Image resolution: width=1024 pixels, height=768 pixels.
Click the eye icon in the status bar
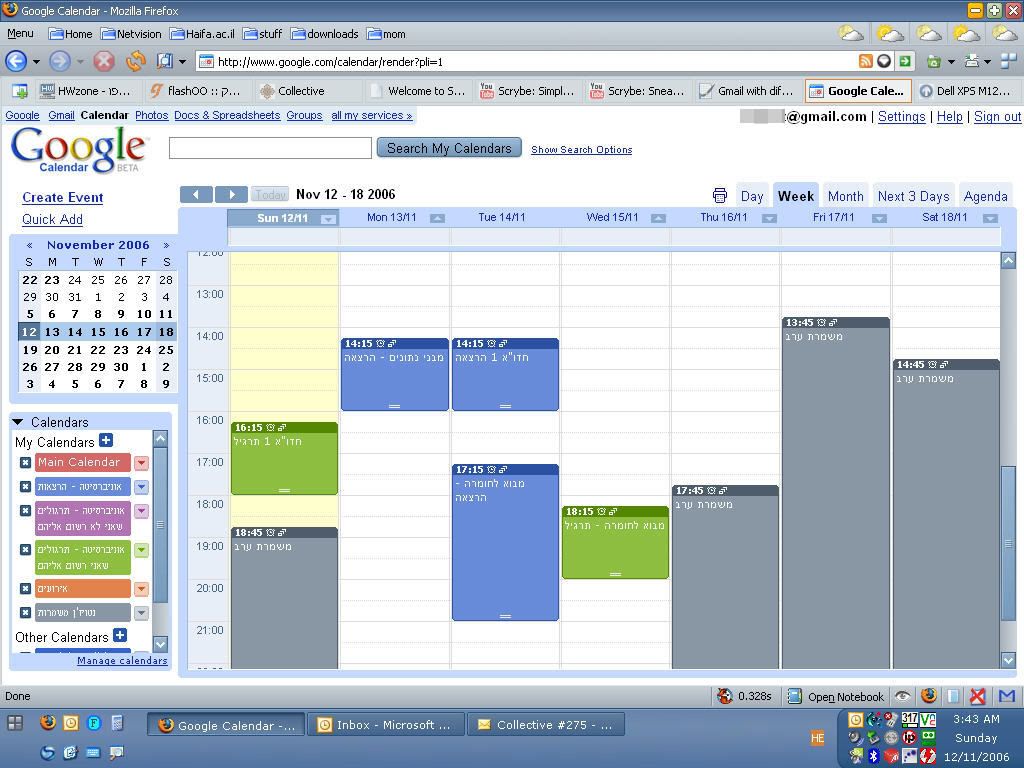click(x=903, y=696)
